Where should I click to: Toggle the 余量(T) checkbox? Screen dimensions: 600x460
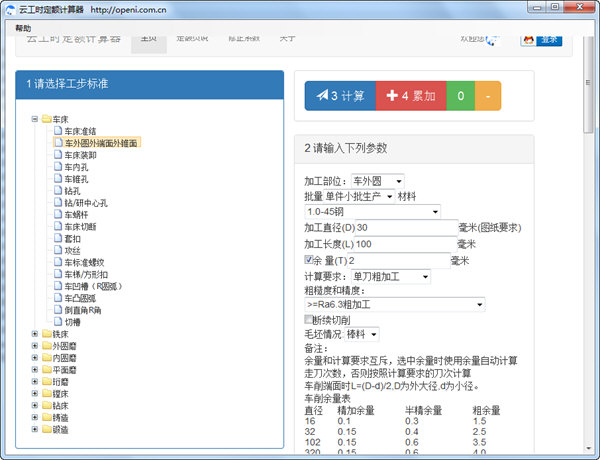coord(308,259)
